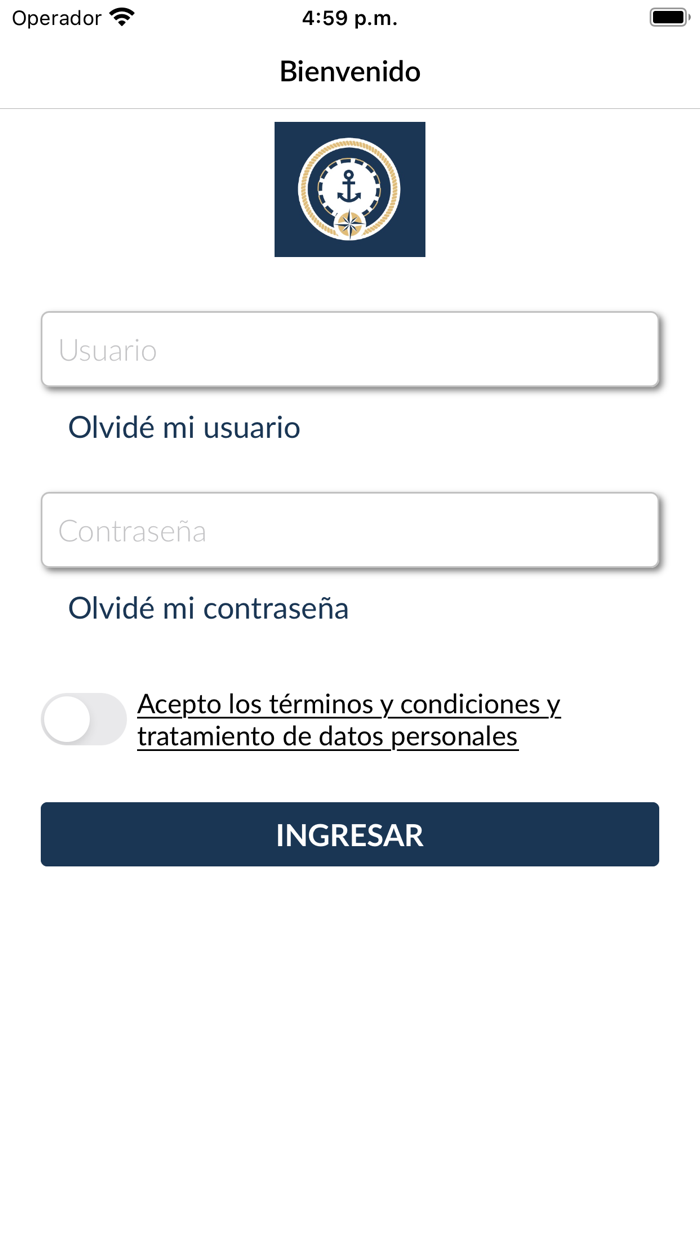Click the compass emblem inside the logo

pyautogui.click(x=349, y=225)
